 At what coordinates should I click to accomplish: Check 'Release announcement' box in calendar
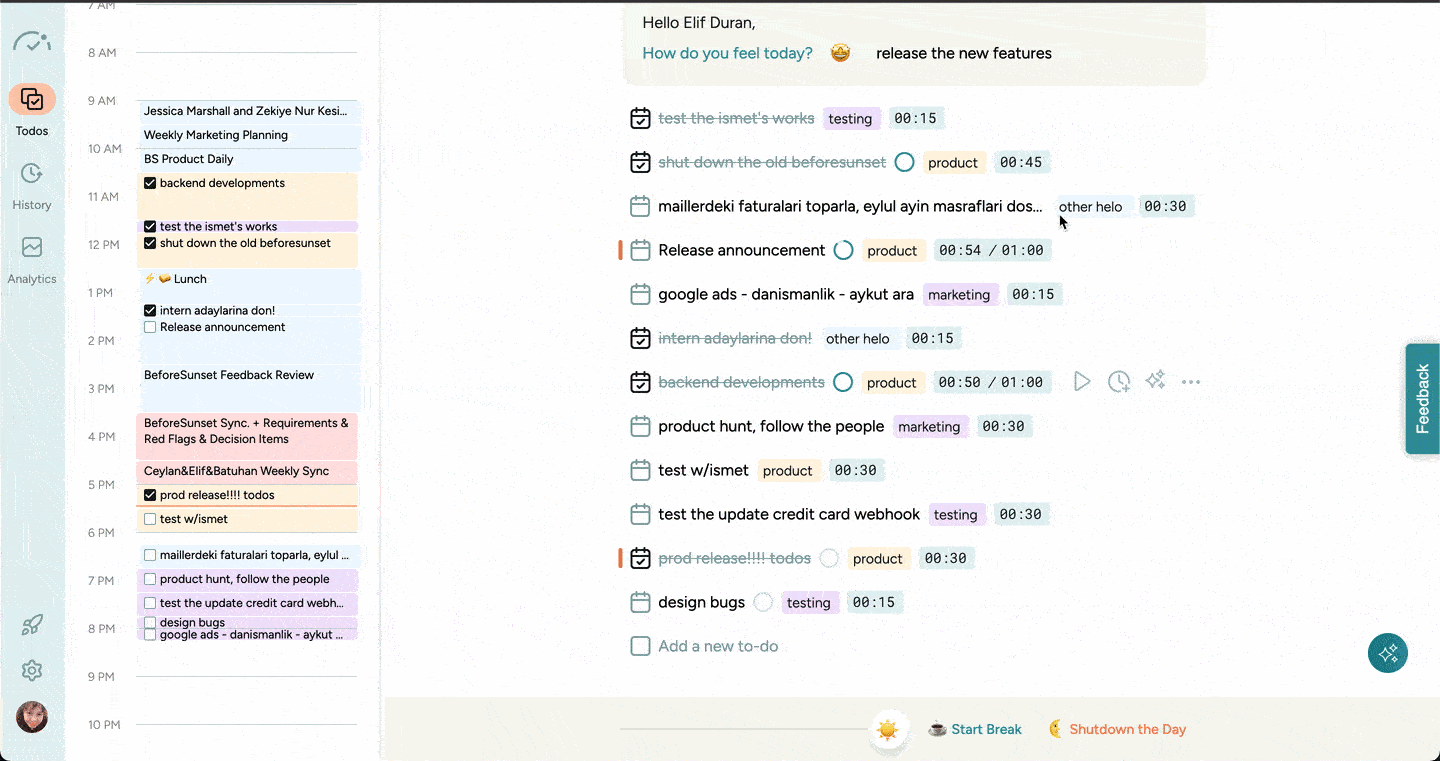click(x=150, y=327)
